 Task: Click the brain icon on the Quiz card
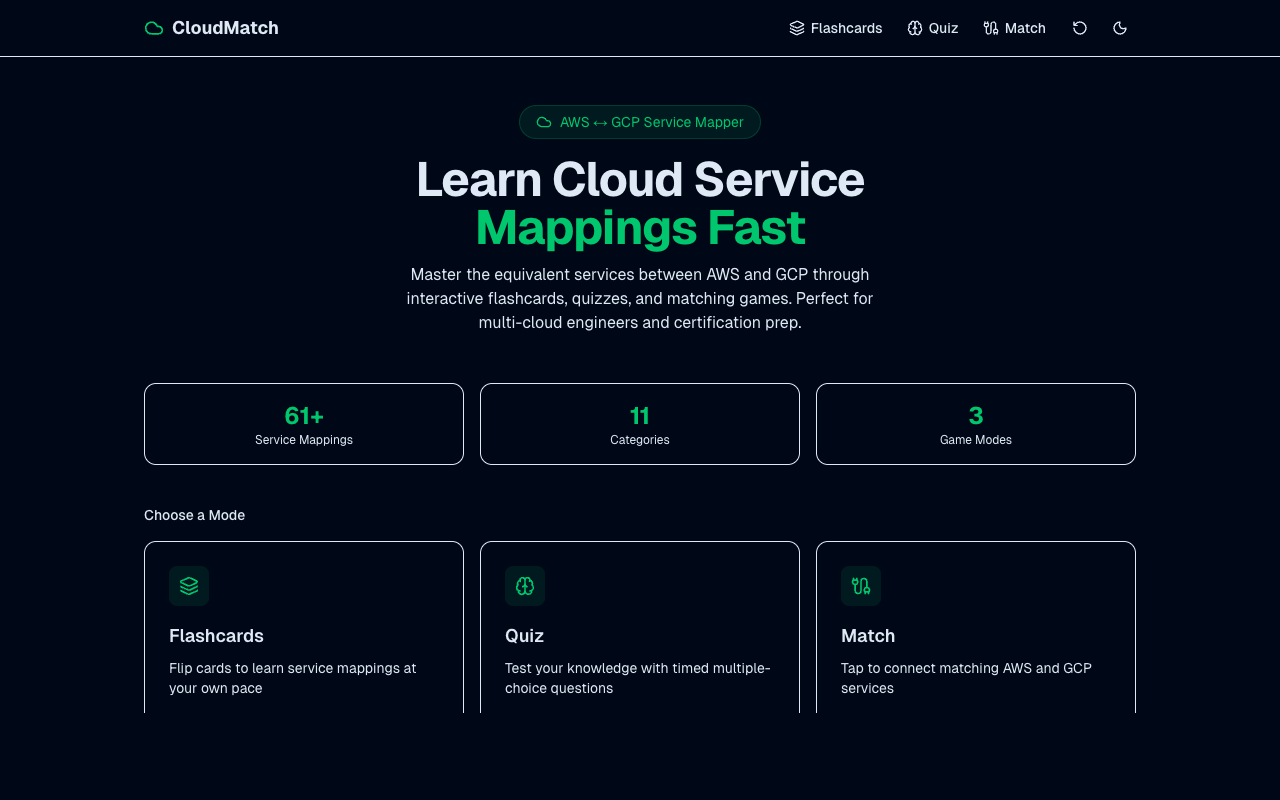point(524,586)
